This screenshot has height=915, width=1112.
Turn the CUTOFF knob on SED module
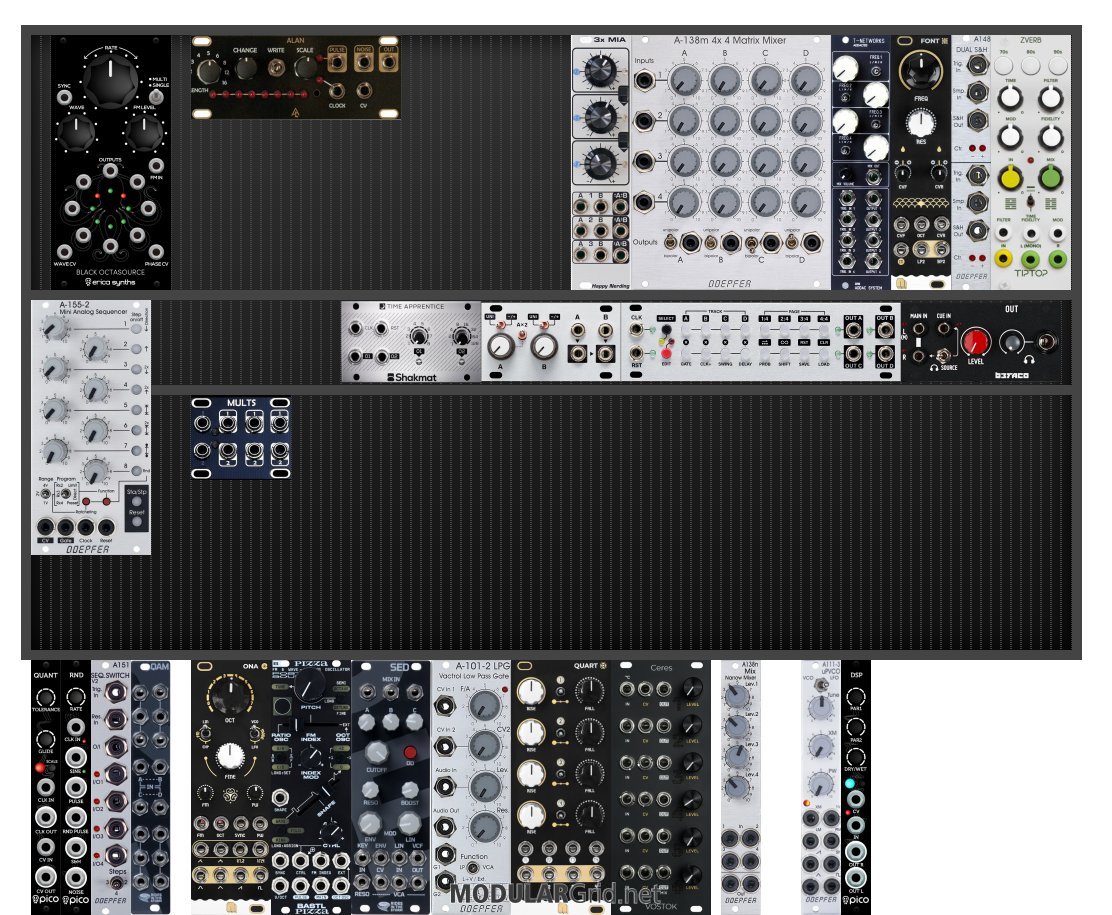tap(376, 753)
